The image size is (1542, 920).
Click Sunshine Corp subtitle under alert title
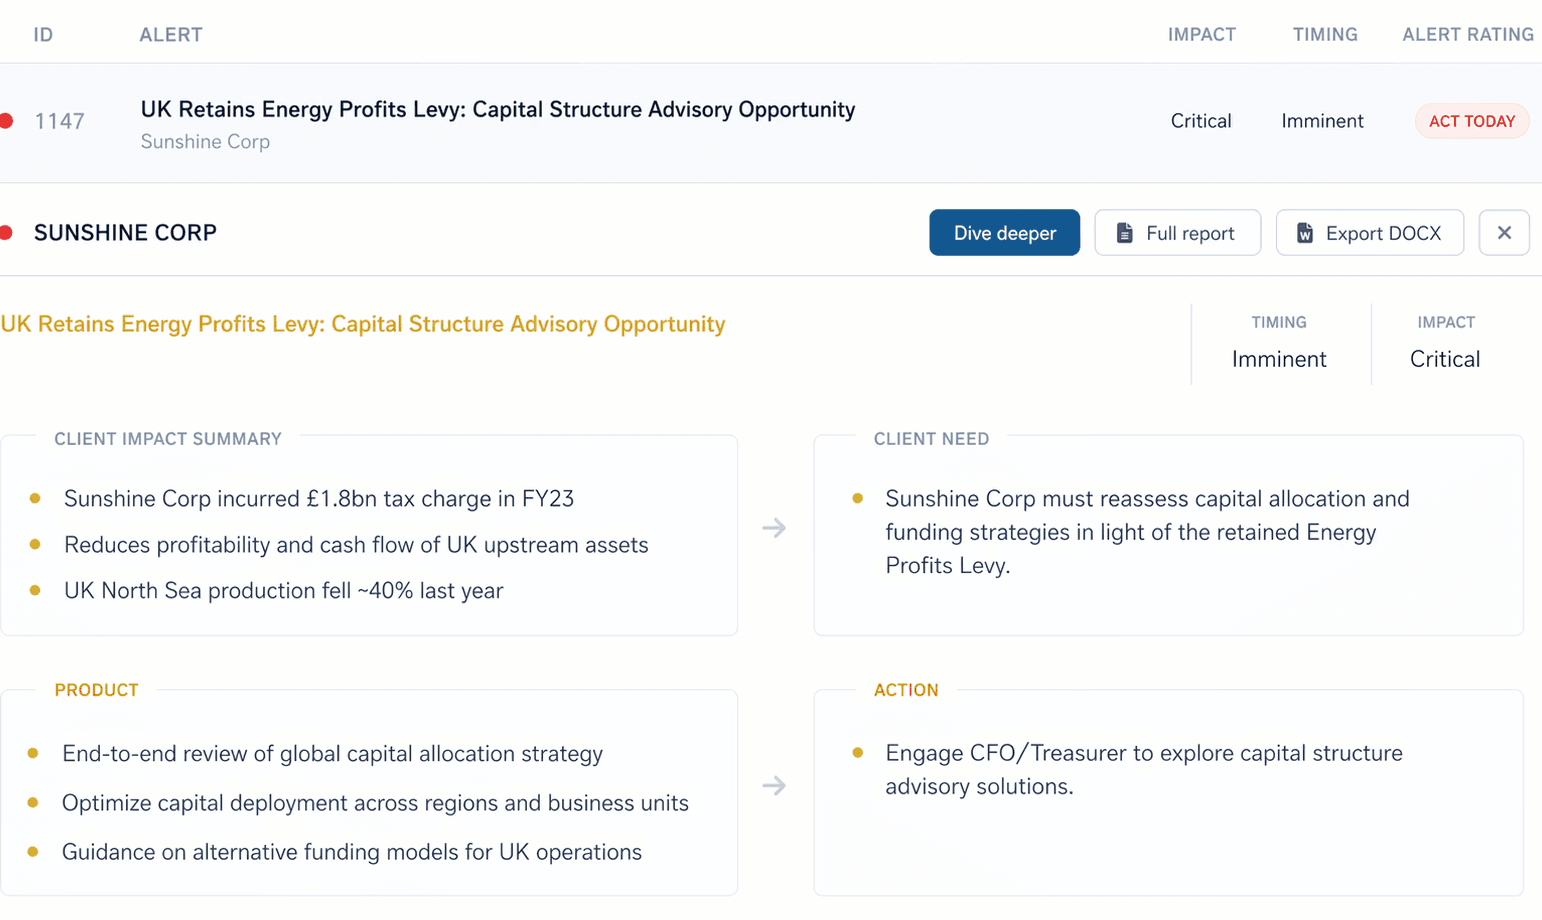pos(205,142)
